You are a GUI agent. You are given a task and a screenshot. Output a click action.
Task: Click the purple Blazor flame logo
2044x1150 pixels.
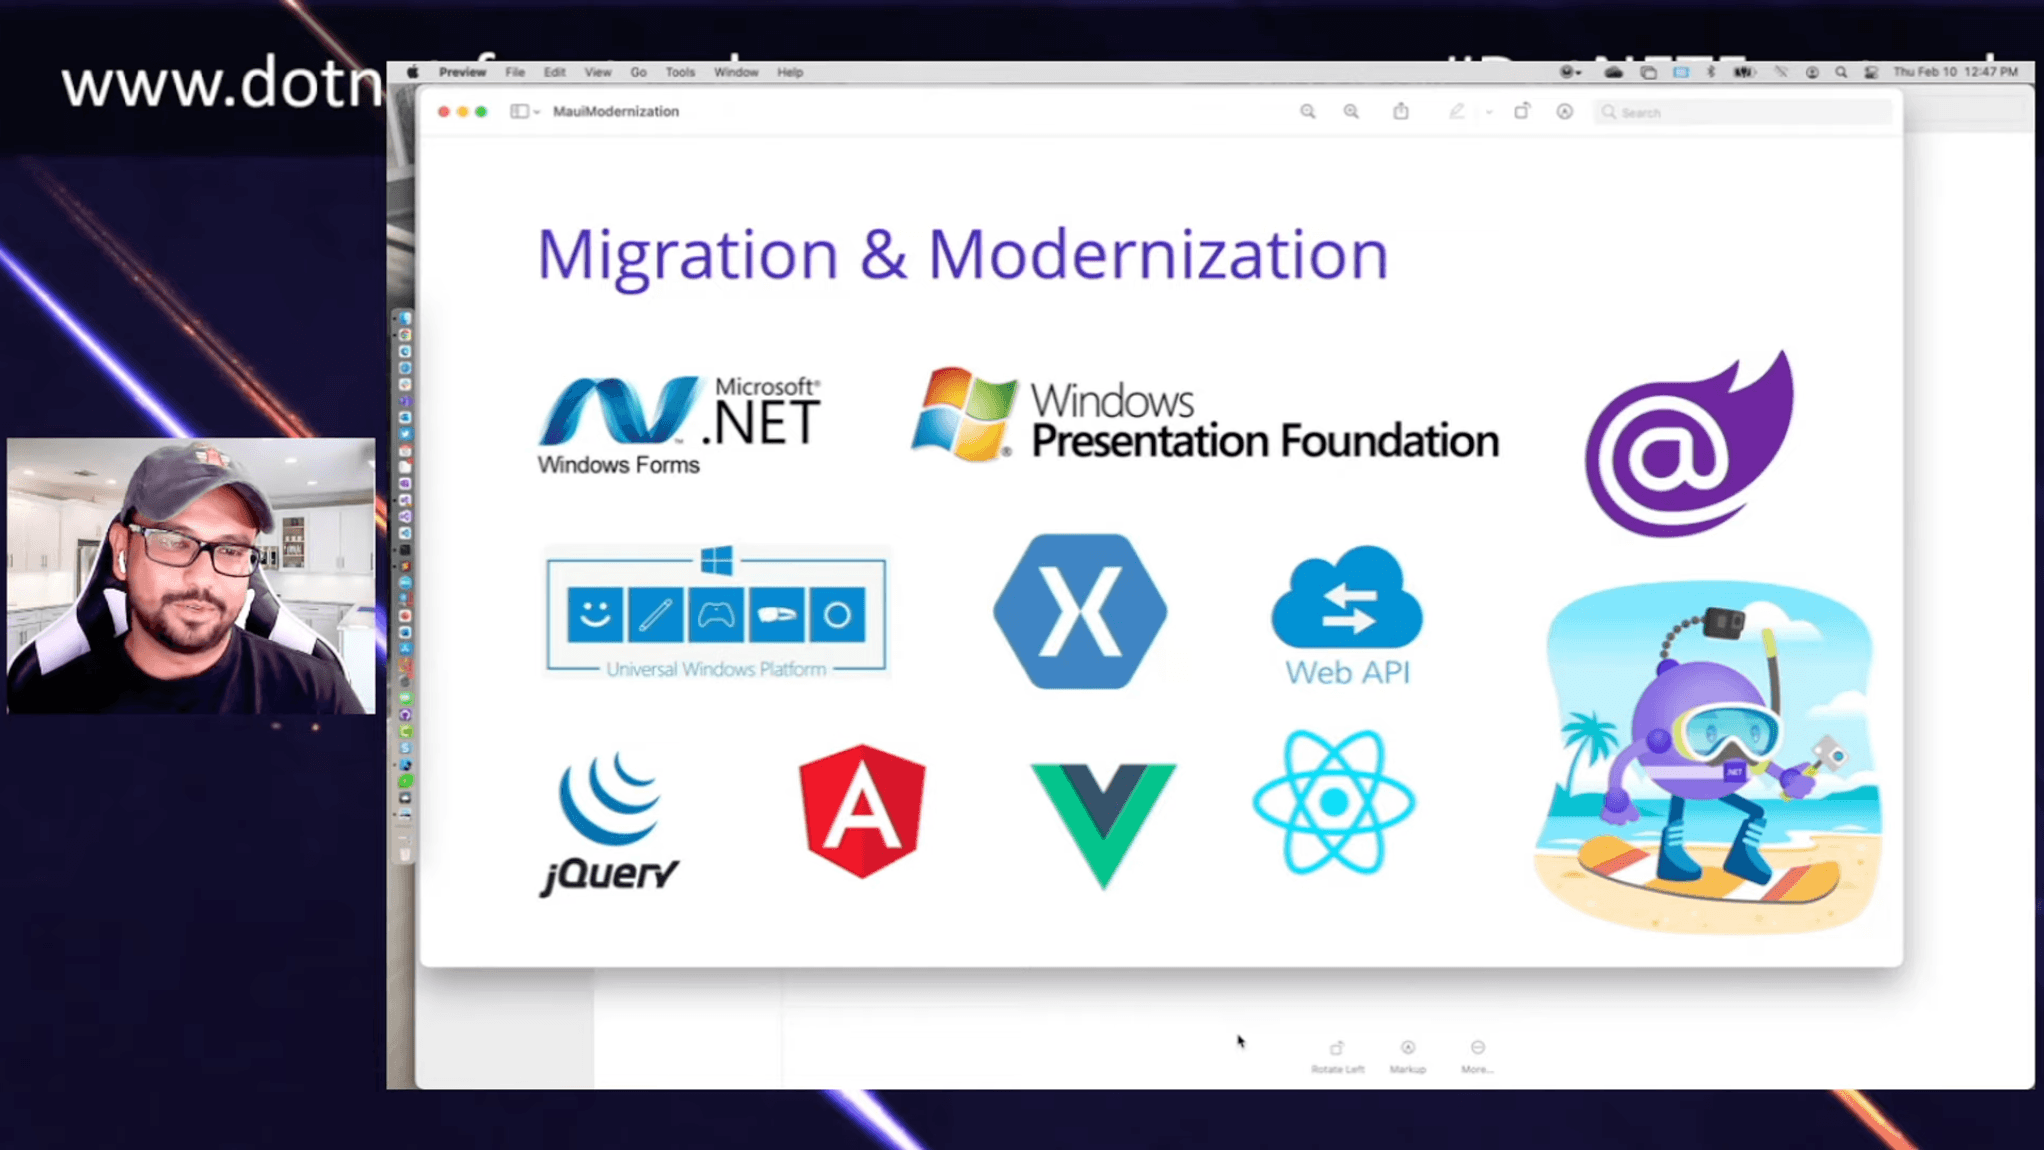(x=1689, y=444)
